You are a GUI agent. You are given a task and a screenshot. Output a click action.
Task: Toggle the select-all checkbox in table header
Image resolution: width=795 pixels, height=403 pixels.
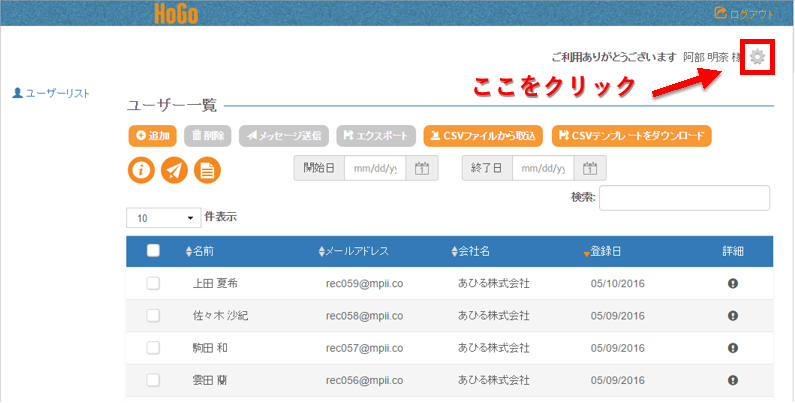click(x=153, y=251)
